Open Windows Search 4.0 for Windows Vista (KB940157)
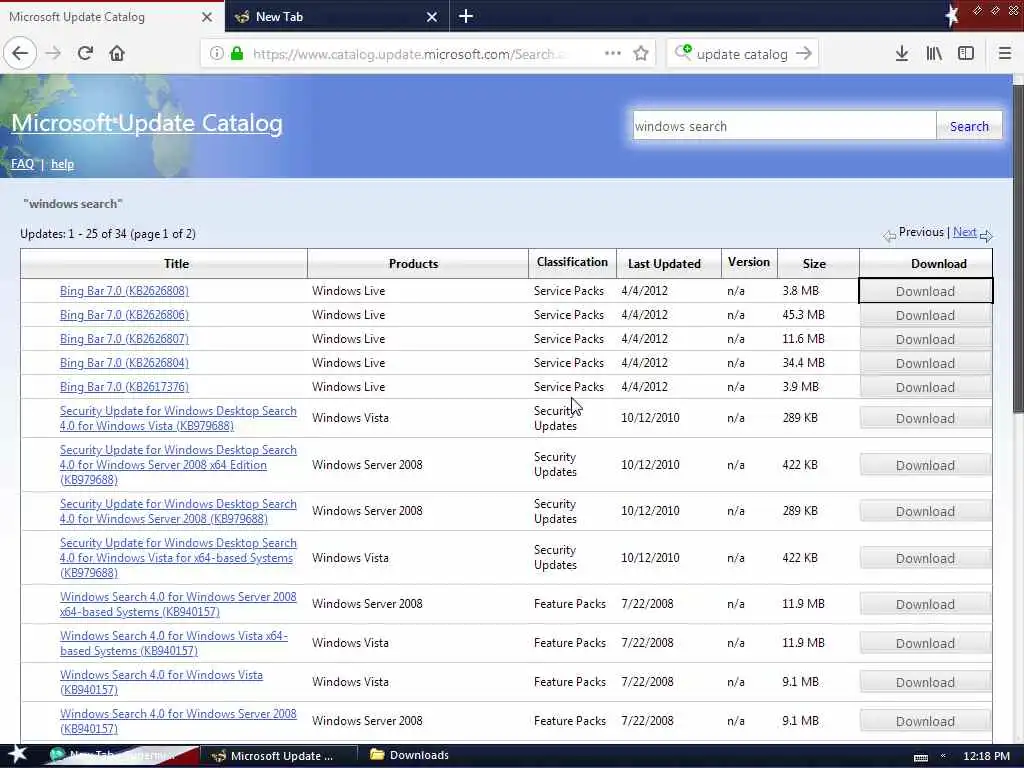 [x=161, y=682]
